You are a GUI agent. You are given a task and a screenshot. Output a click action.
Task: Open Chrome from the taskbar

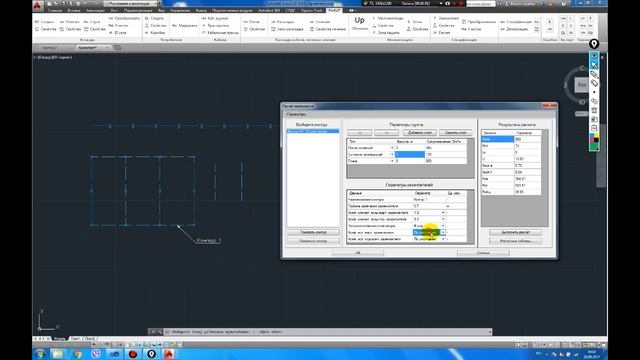point(77,354)
